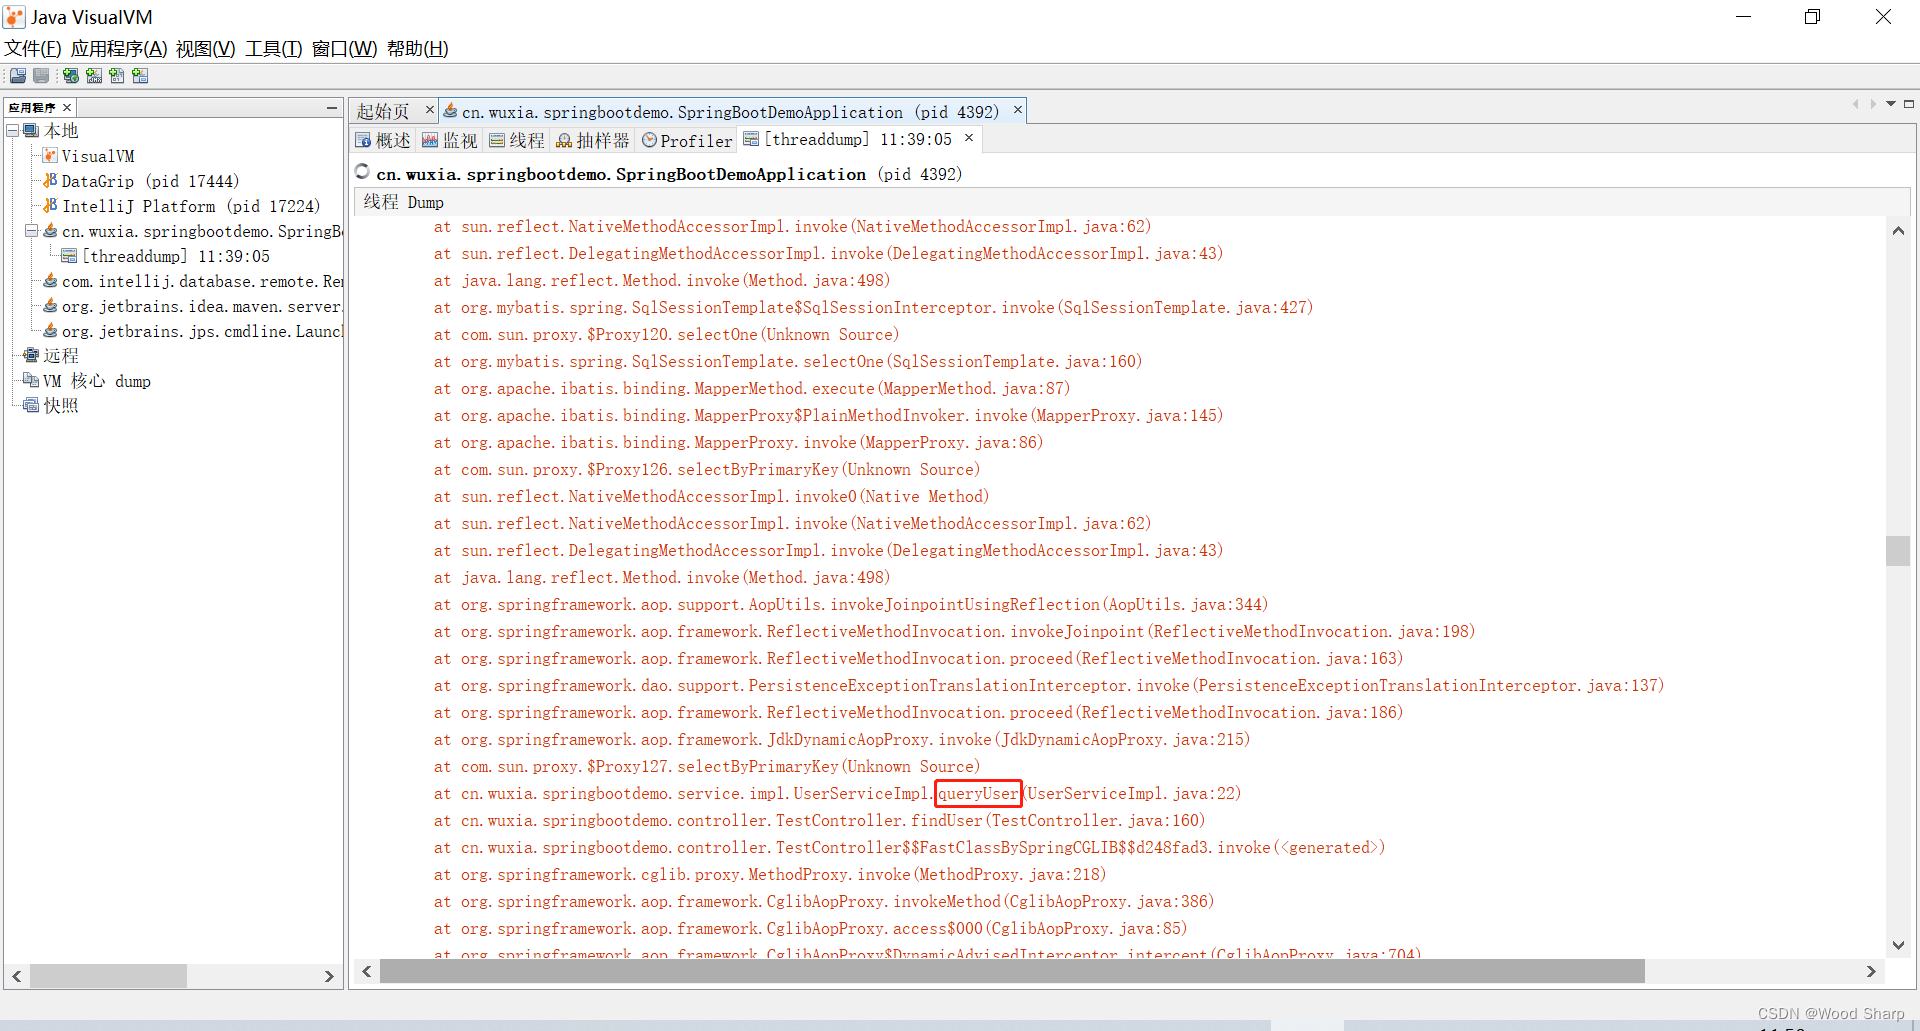Click applications panel scrollbar left arrow
Image resolution: width=1920 pixels, height=1031 pixels.
click(x=17, y=976)
